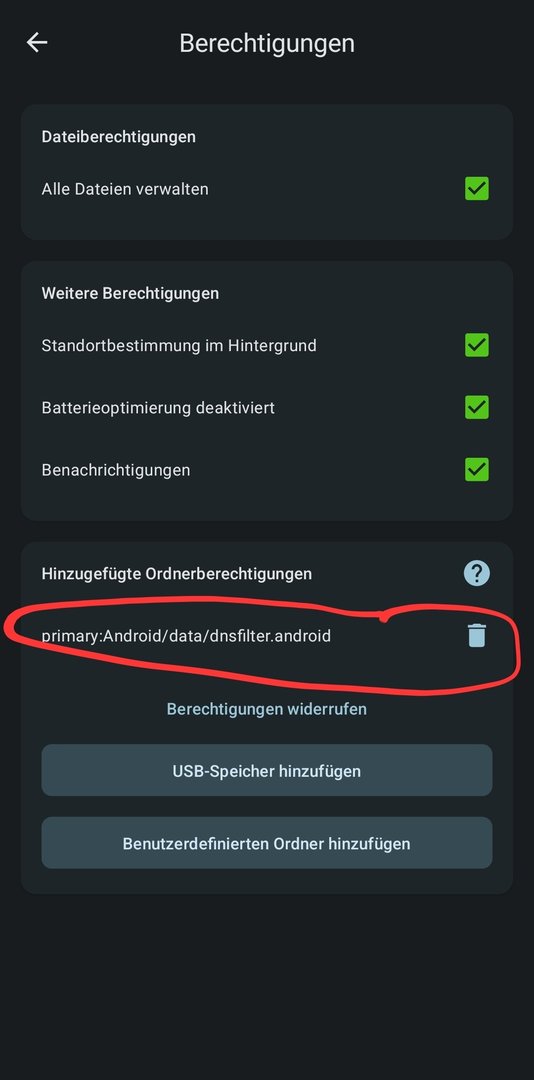Screen dimensions: 534x1080
Task: Uncheck the Alle Dateien verwalten checkbox
Action: pyautogui.click(x=477, y=189)
